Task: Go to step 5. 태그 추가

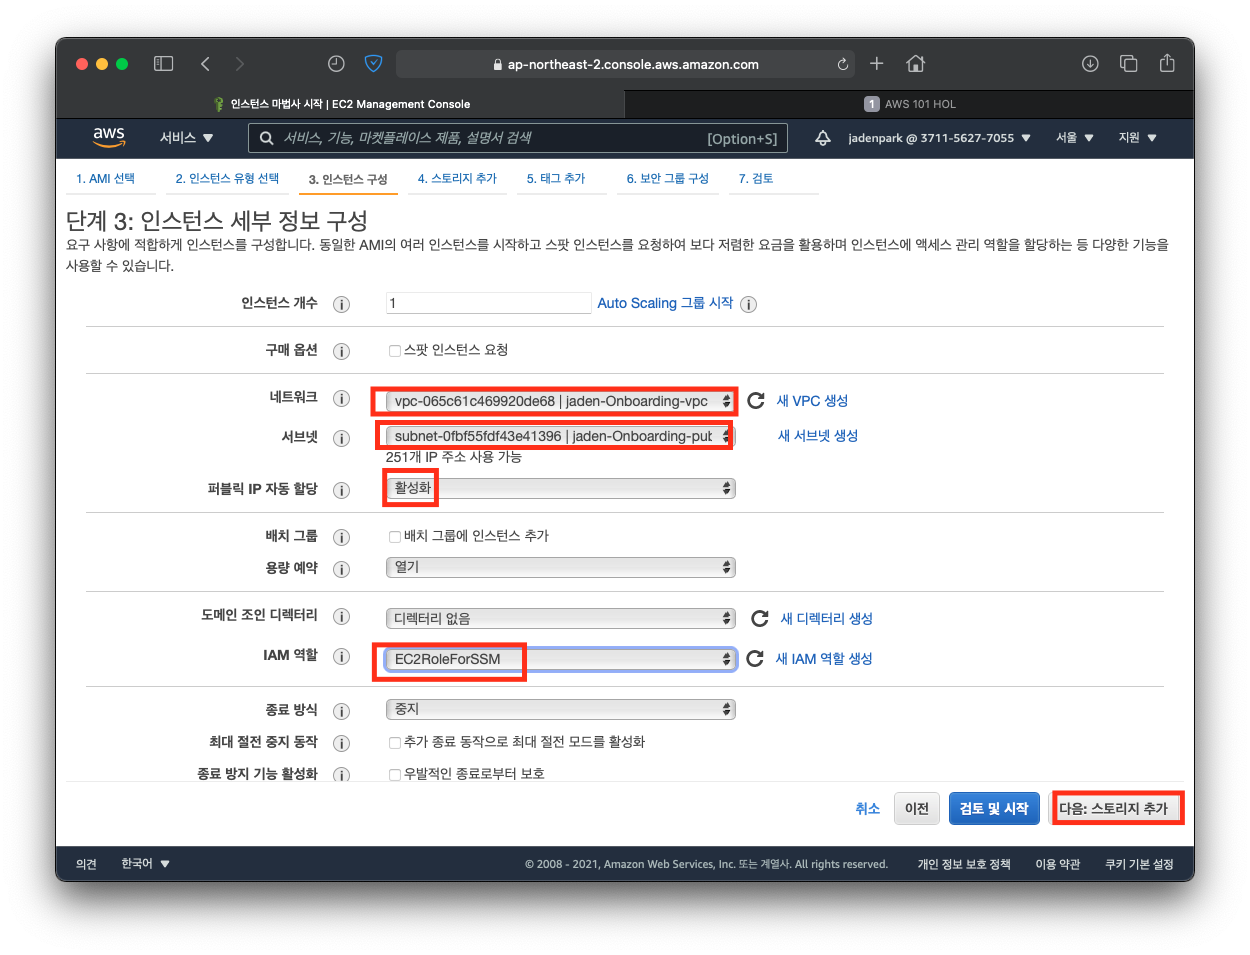Action: coord(556,178)
